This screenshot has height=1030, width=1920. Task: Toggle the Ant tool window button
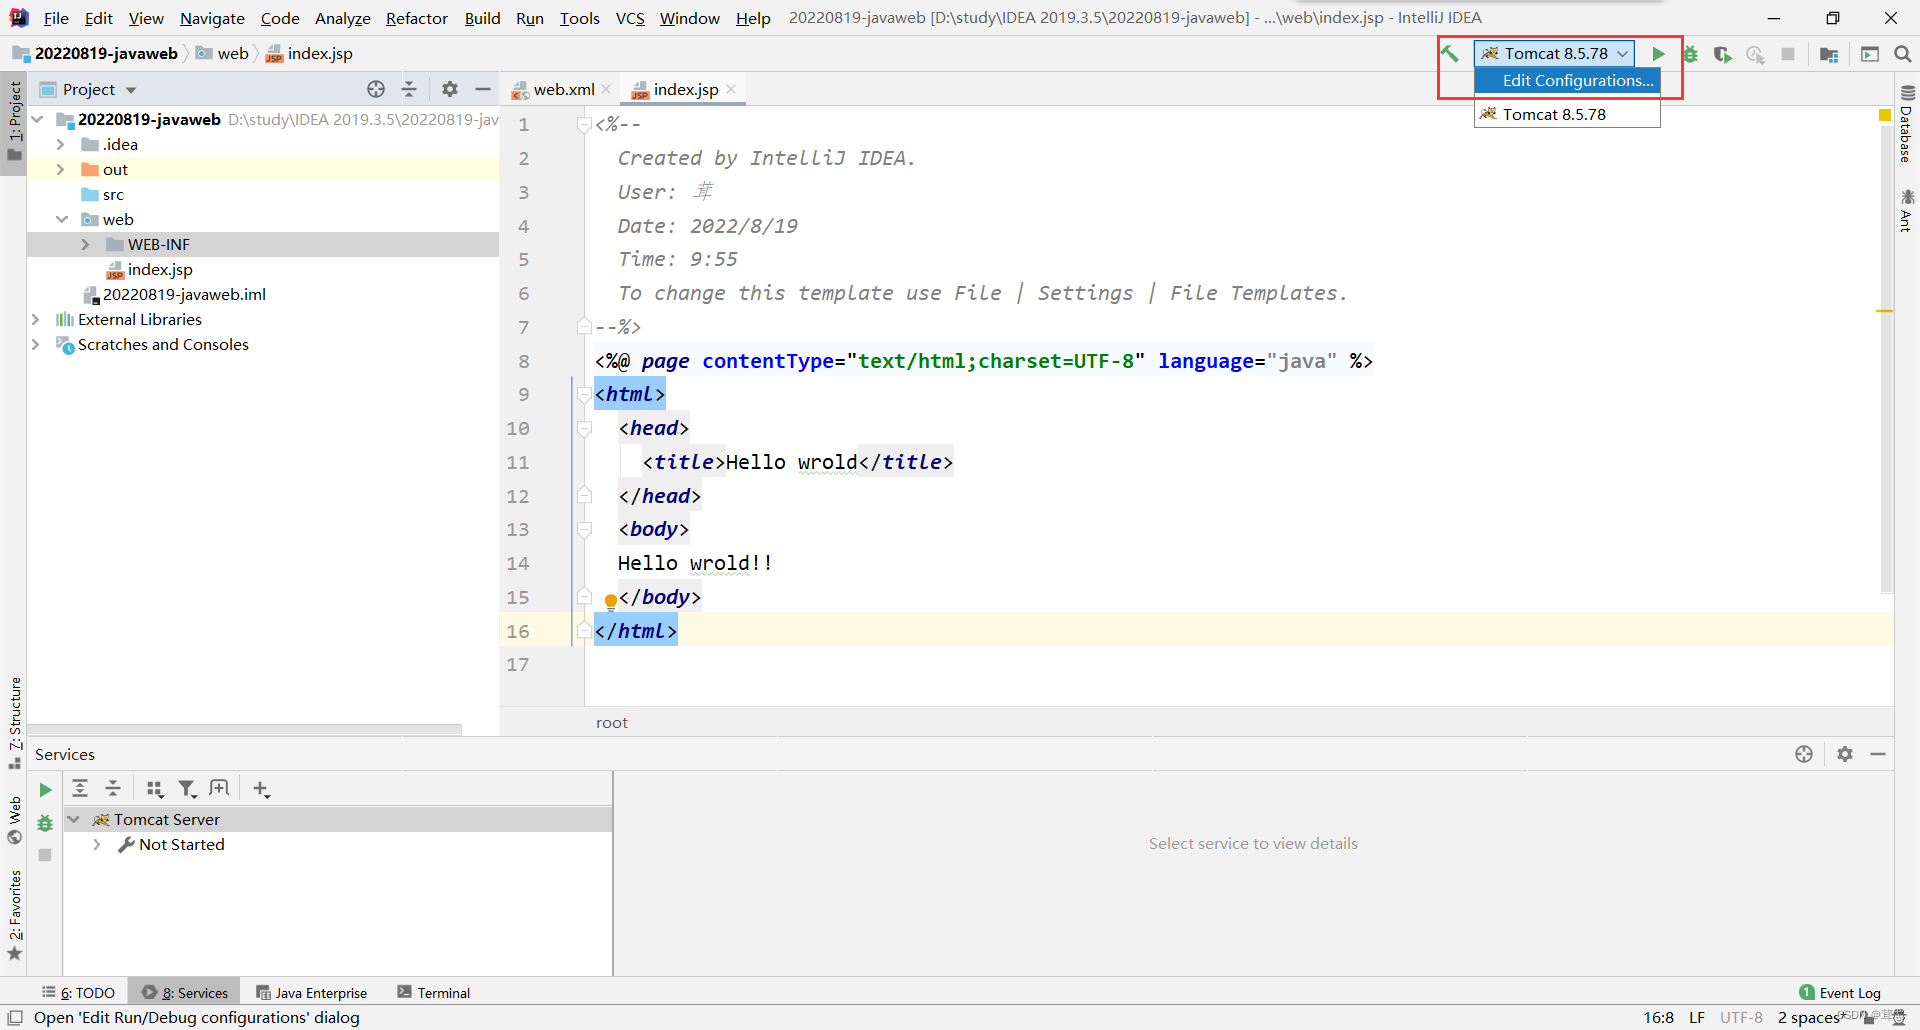point(1907,210)
